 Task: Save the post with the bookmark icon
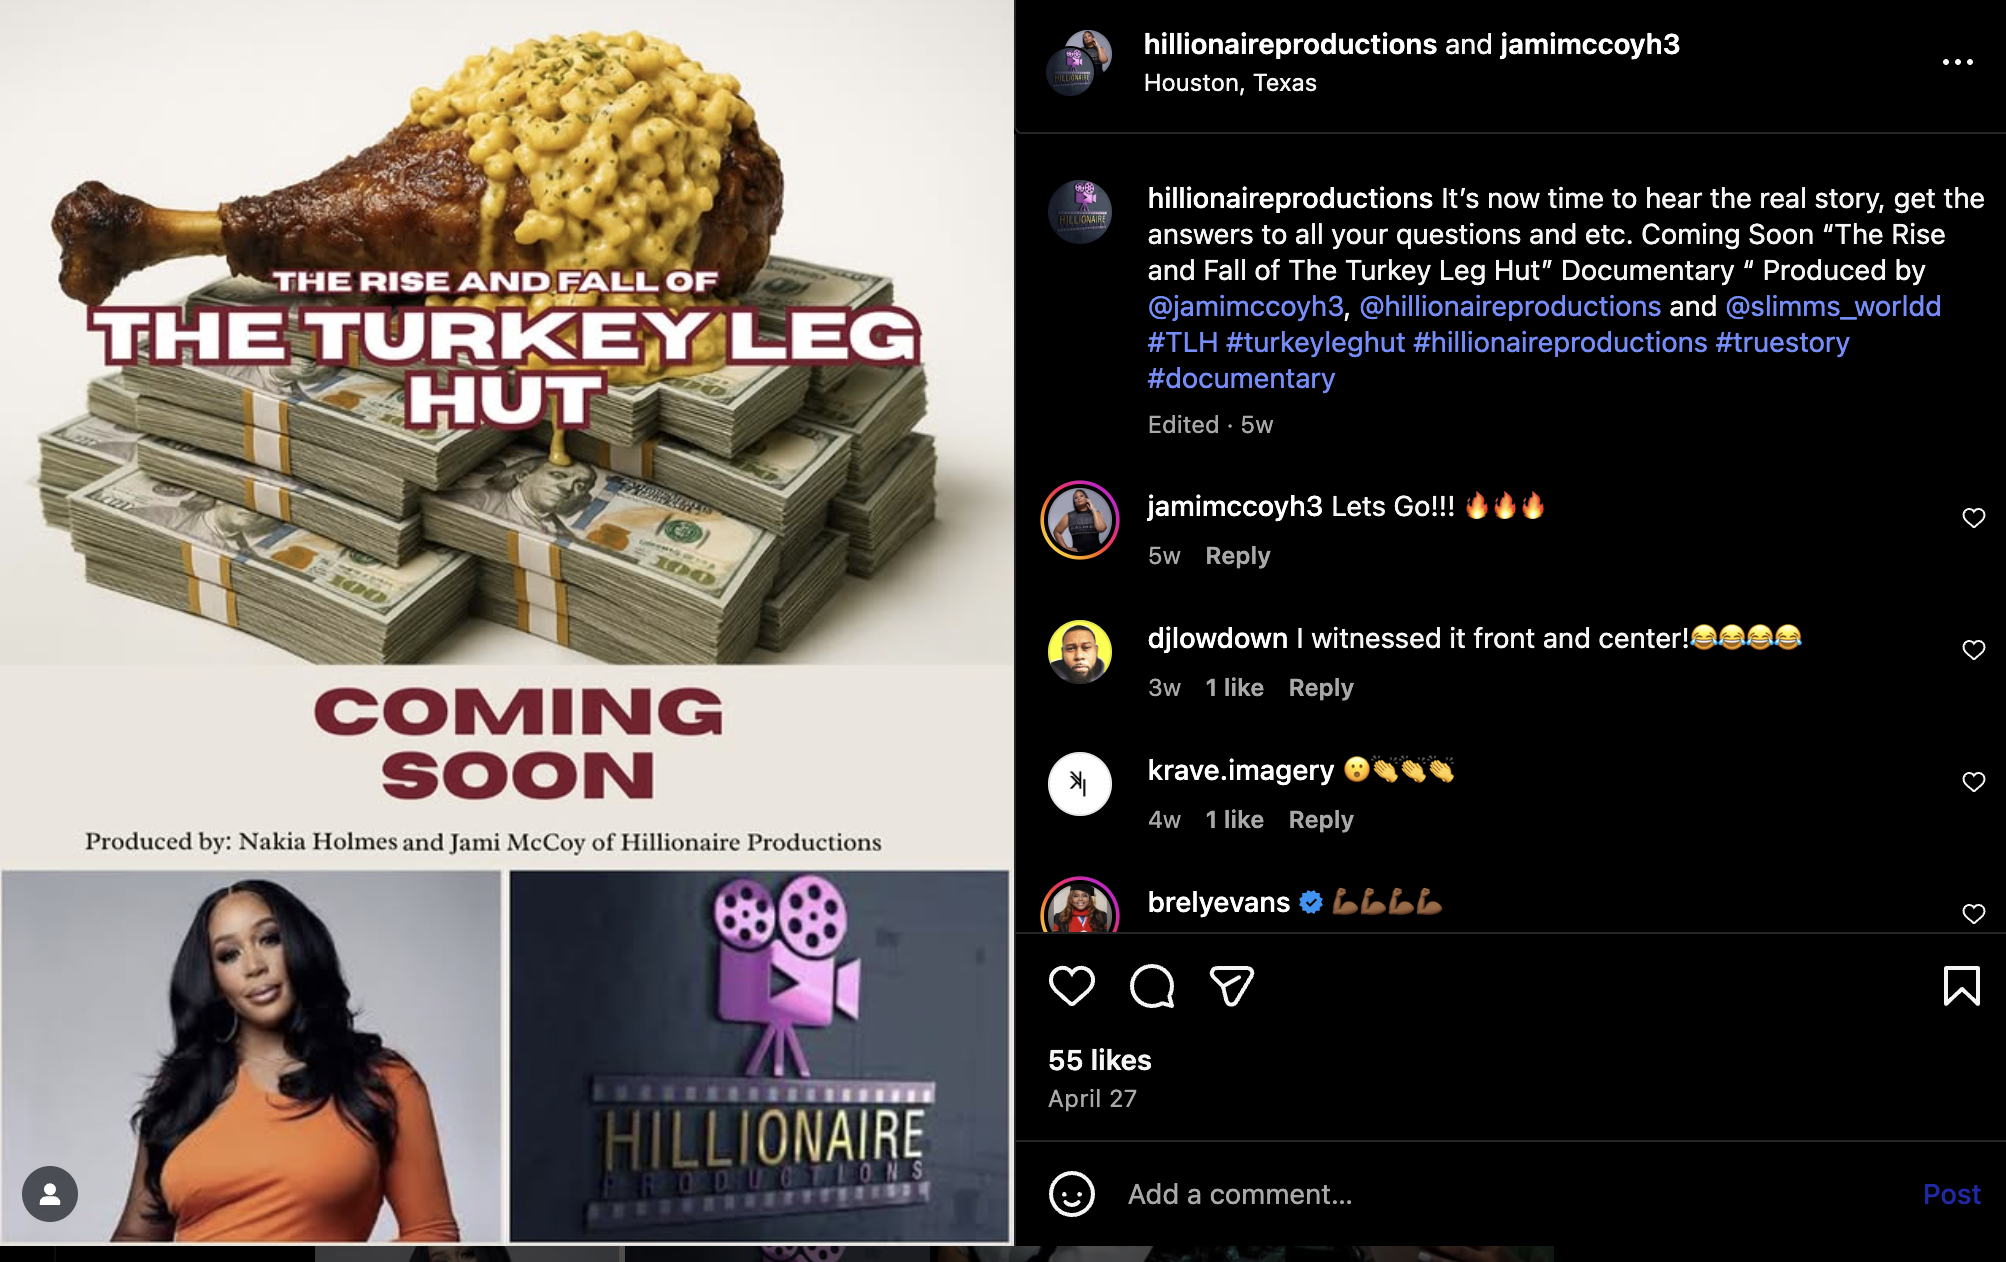(1961, 986)
